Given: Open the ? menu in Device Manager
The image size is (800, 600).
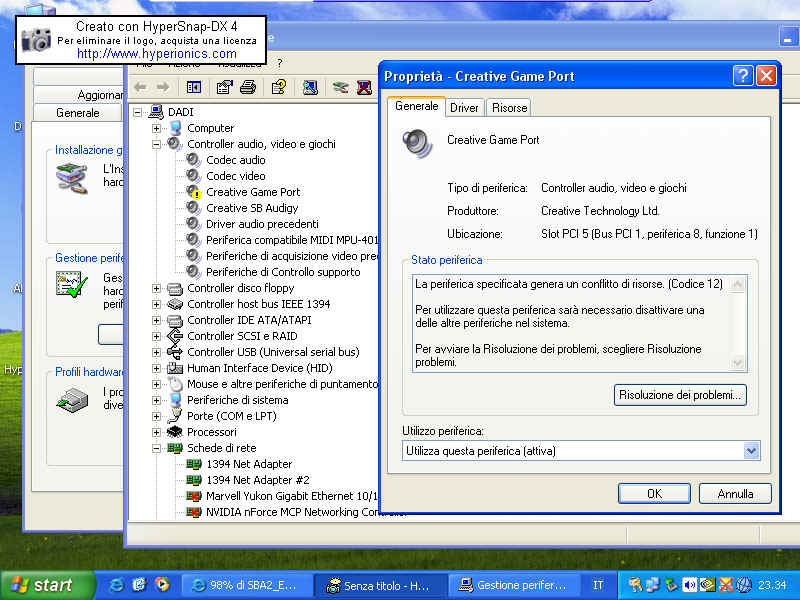Looking at the screenshot, I should click(279, 64).
